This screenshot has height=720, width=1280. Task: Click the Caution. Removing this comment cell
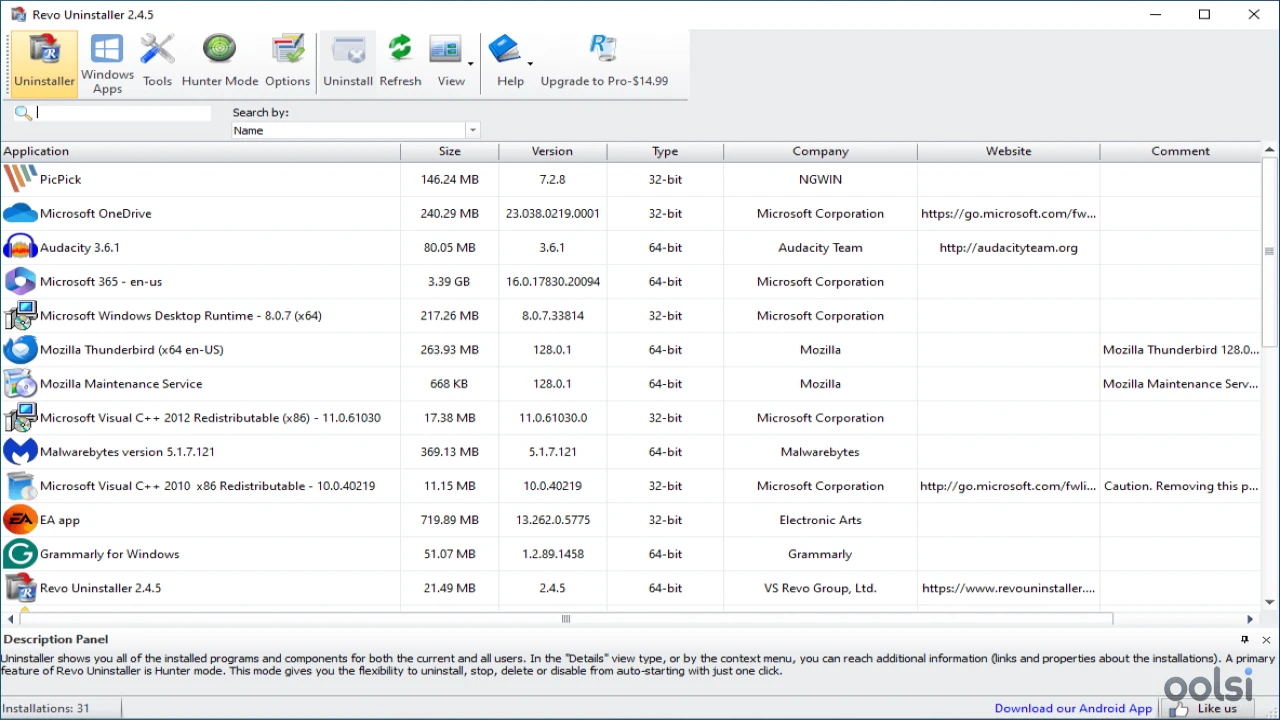tap(1180, 485)
